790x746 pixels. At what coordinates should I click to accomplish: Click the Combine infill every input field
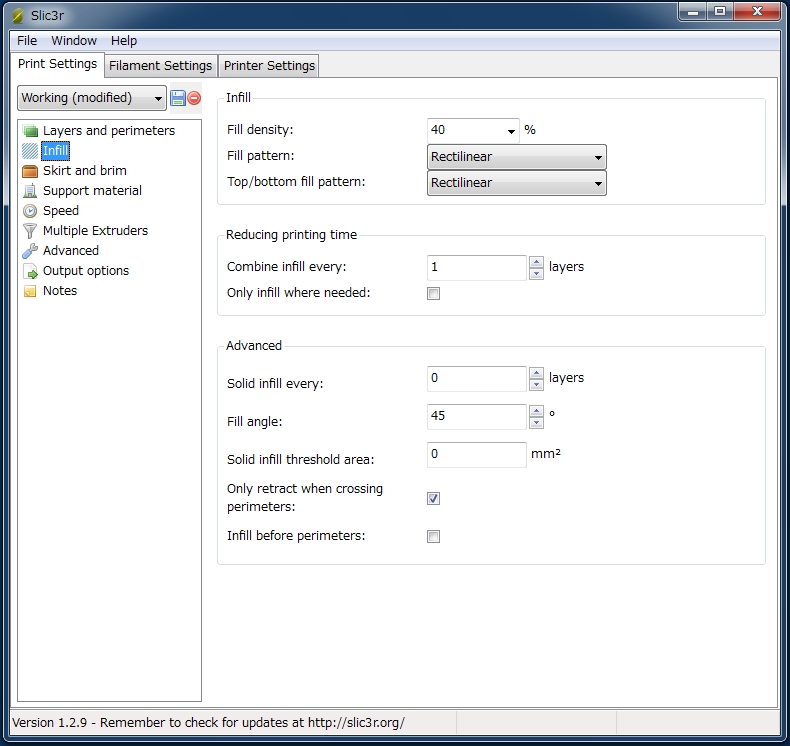[x=477, y=267]
